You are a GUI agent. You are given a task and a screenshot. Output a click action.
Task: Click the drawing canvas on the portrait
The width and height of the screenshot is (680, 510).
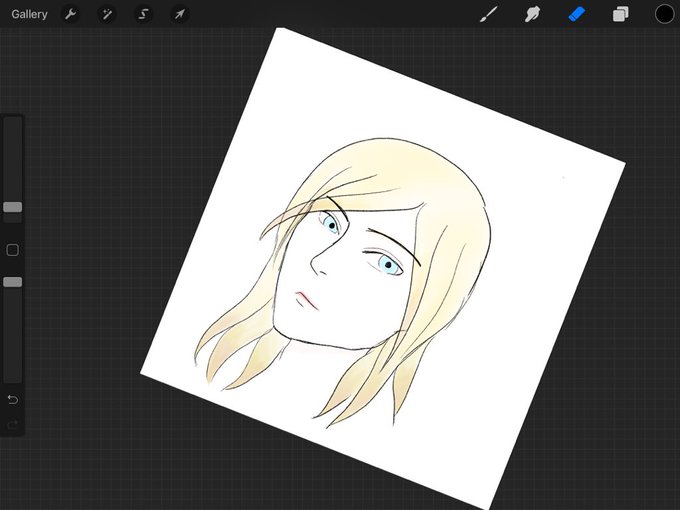coord(382,269)
